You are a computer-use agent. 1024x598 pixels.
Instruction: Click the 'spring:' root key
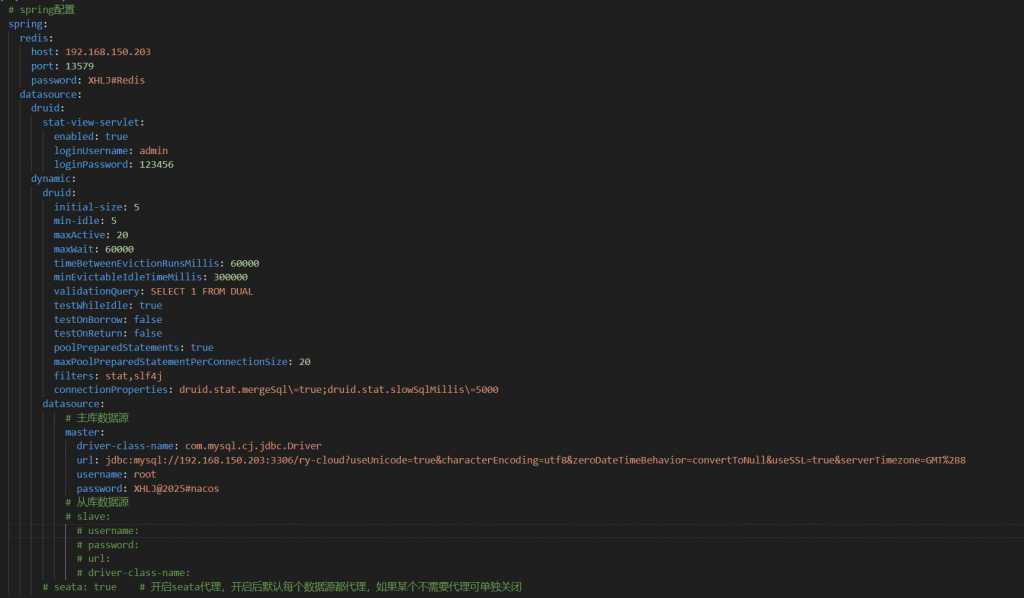coord(27,24)
